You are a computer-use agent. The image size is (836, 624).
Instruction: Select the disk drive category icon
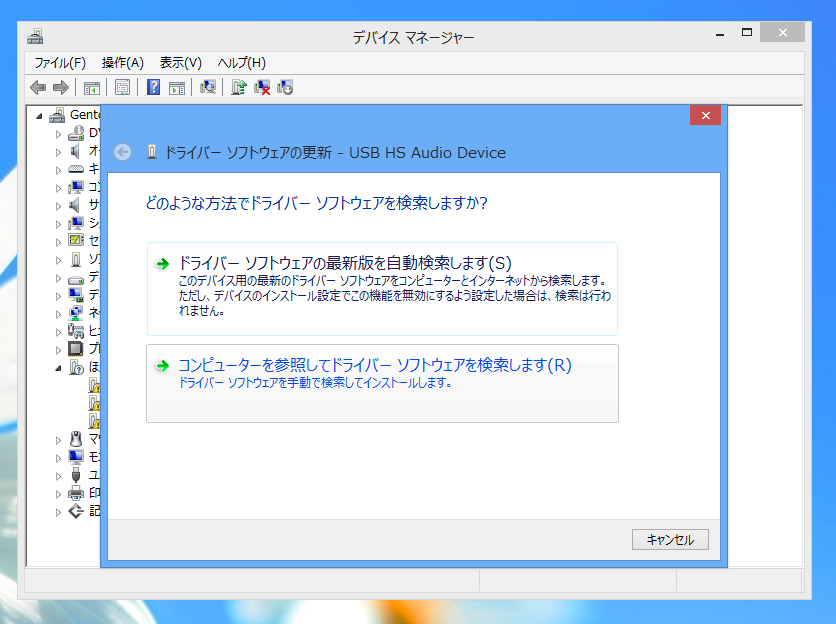76,279
